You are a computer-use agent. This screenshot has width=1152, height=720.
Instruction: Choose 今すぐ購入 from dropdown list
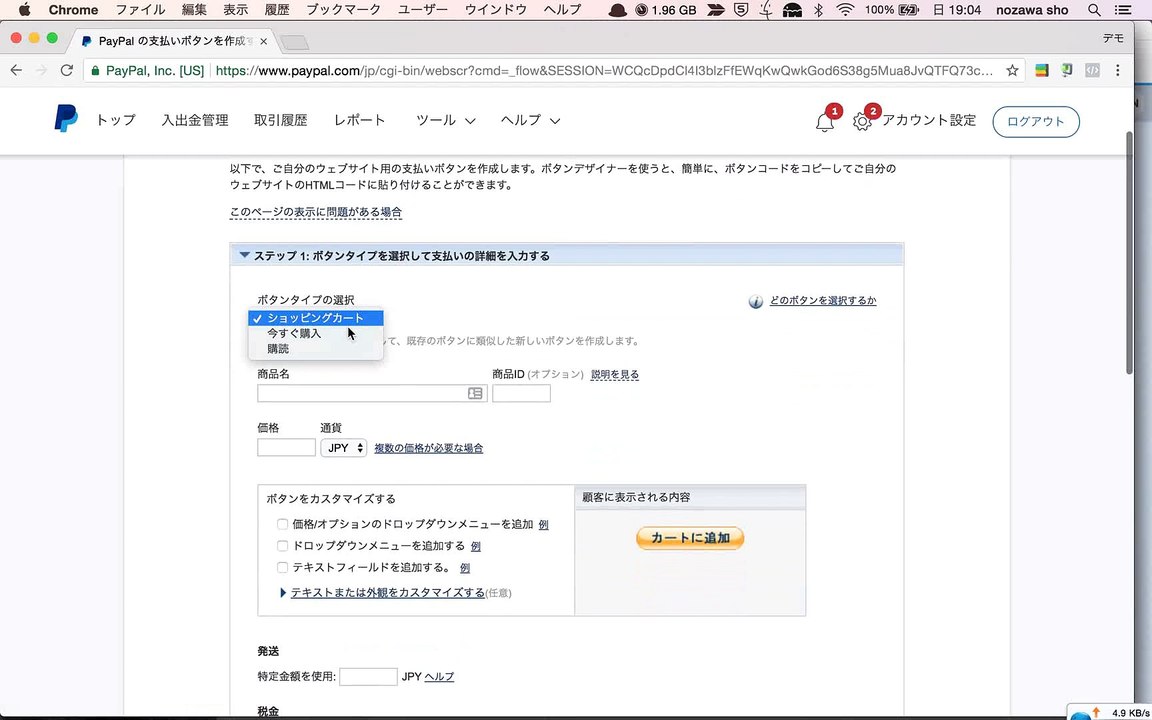tap(316, 333)
